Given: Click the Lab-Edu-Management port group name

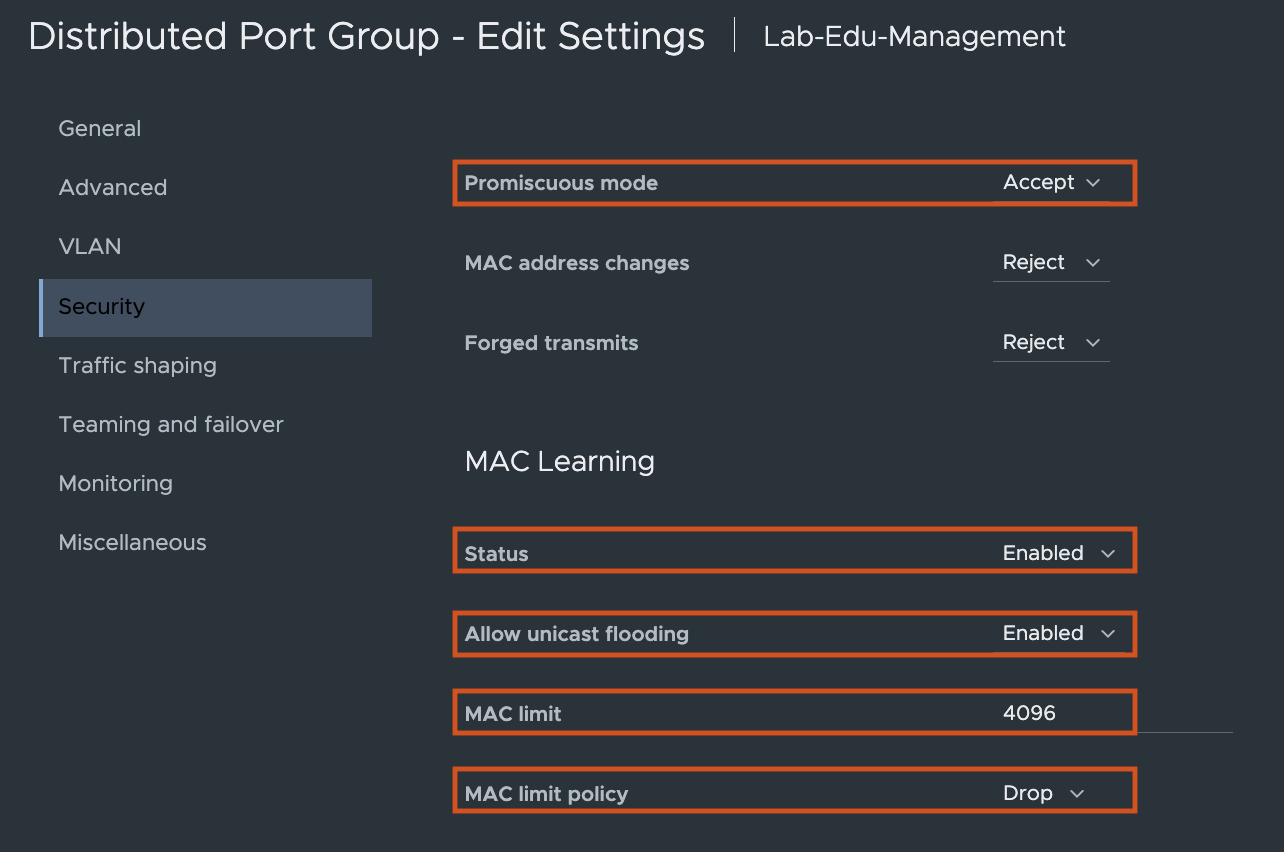Looking at the screenshot, I should pos(914,37).
